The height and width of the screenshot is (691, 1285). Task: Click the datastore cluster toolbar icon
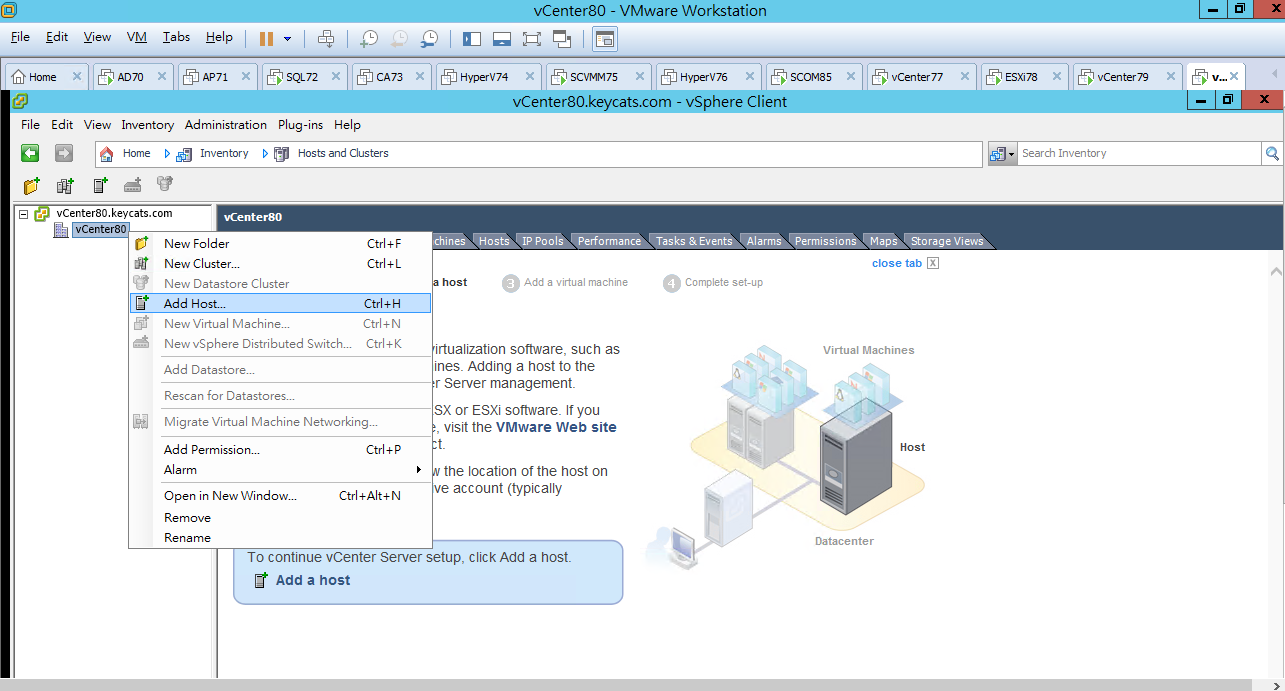(165, 185)
